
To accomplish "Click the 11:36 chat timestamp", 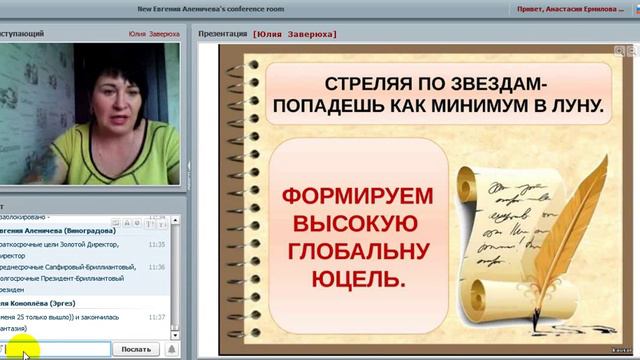I will click(x=157, y=267).
